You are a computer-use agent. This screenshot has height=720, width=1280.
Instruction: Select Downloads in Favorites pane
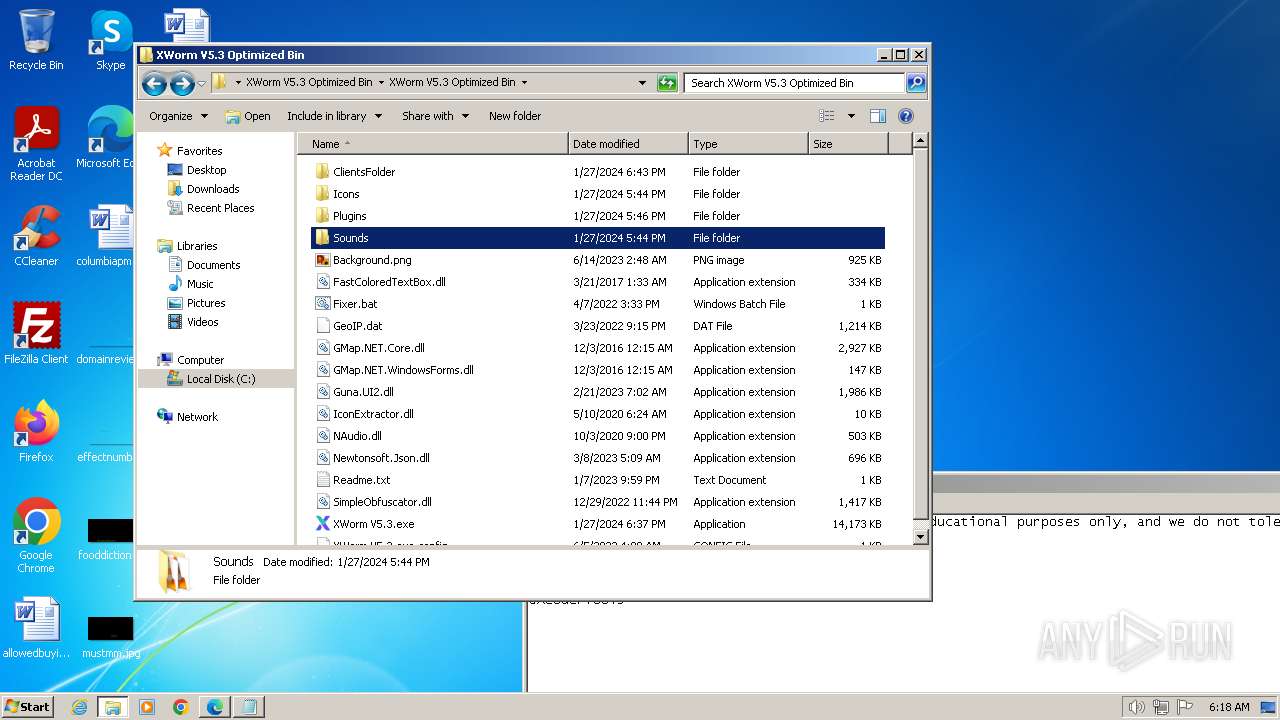coord(212,189)
